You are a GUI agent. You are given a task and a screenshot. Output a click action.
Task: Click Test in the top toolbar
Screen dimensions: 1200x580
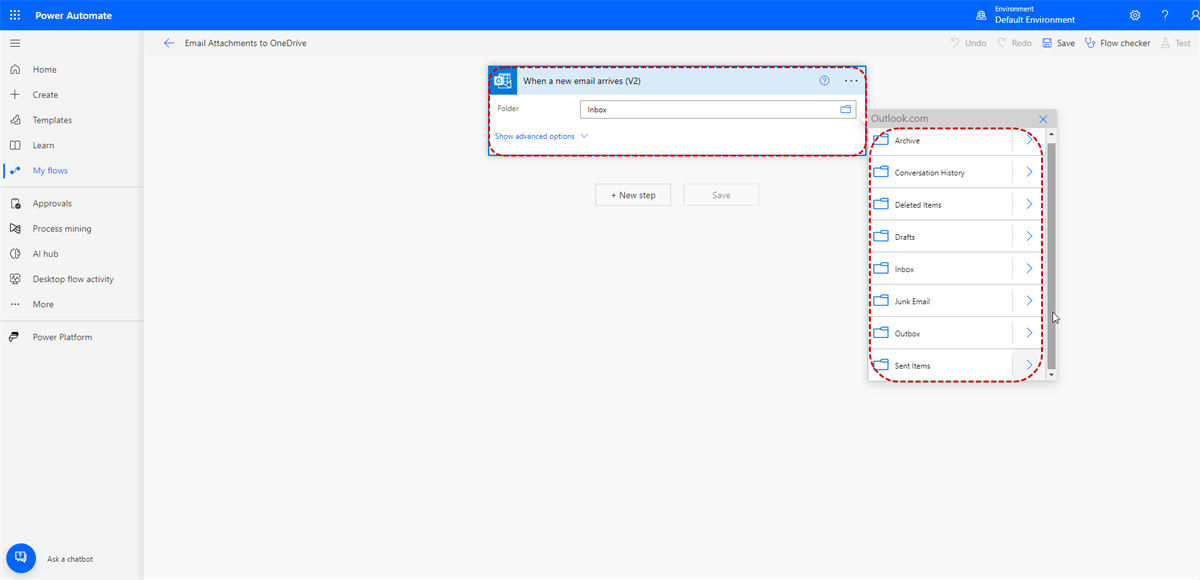click(x=1176, y=43)
